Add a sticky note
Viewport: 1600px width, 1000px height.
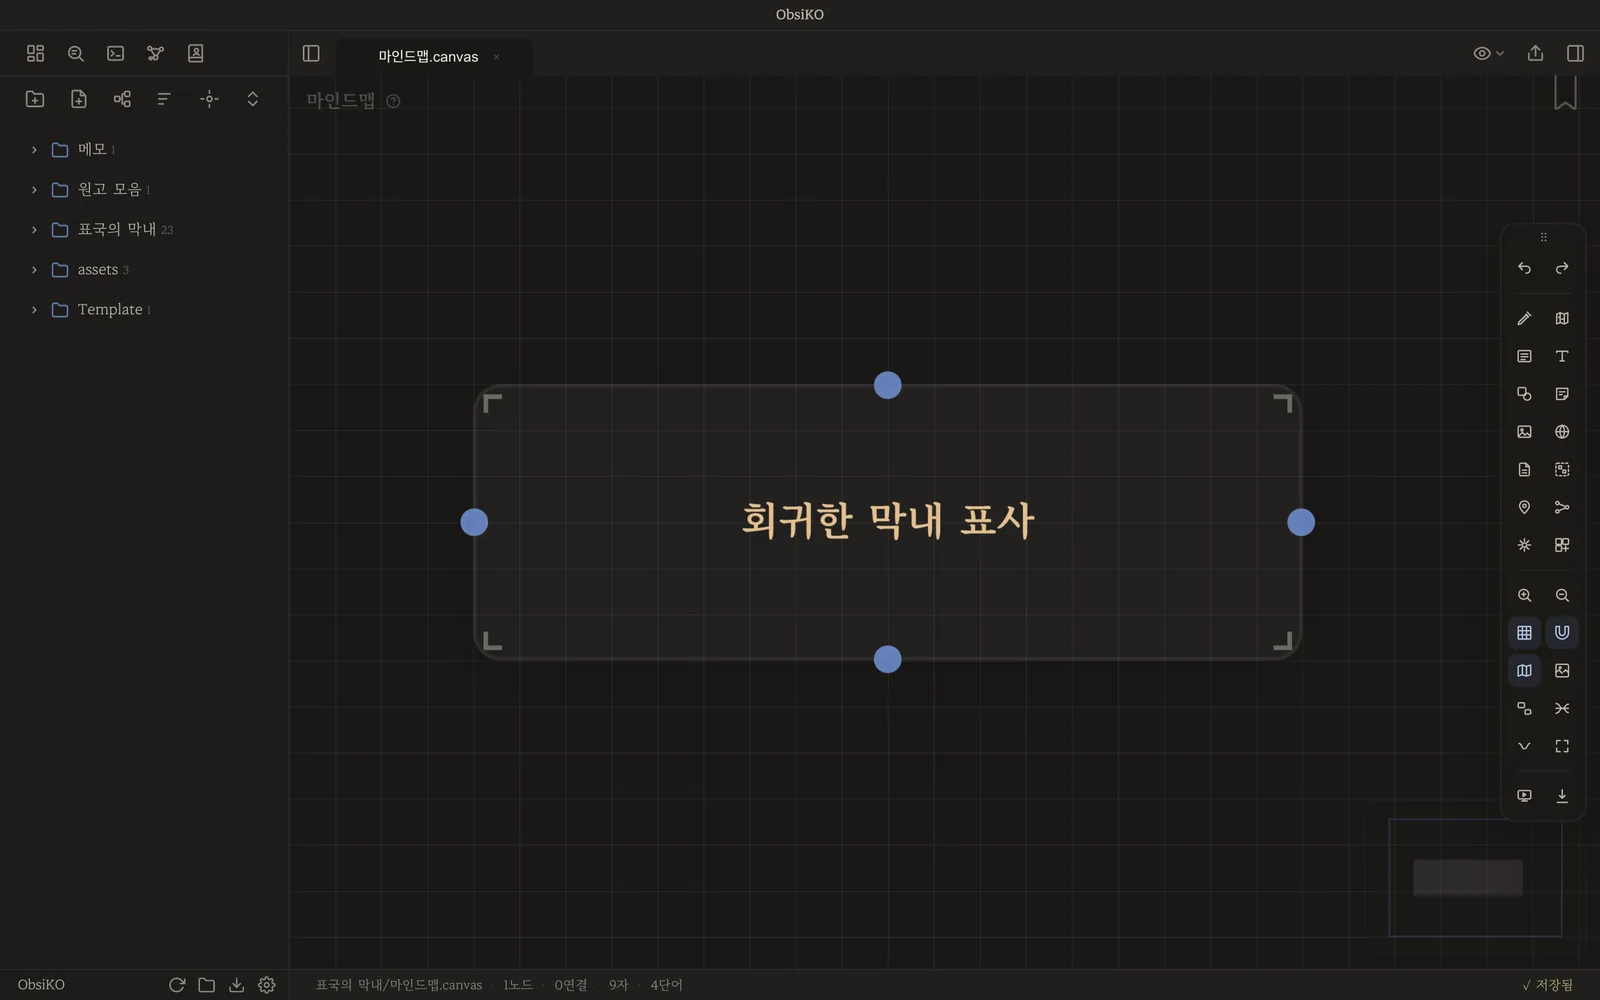click(1562, 394)
